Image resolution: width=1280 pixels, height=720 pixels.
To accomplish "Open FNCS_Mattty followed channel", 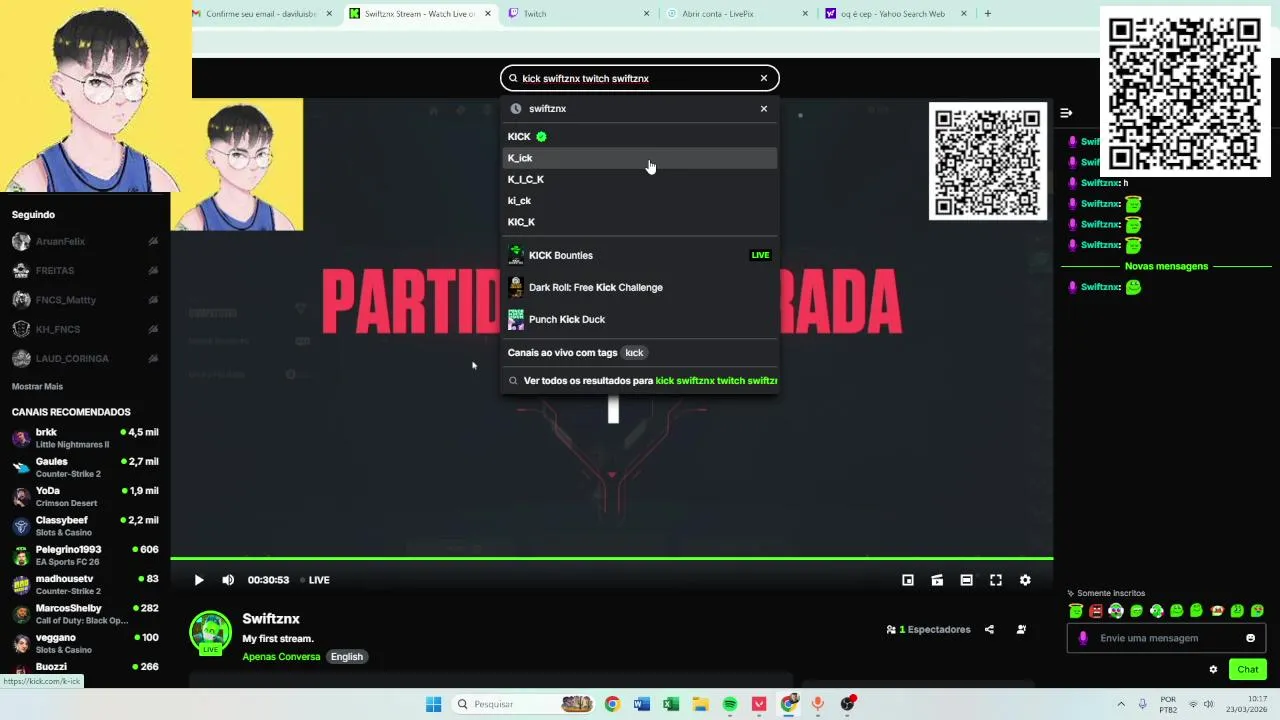I will [x=85, y=300].
